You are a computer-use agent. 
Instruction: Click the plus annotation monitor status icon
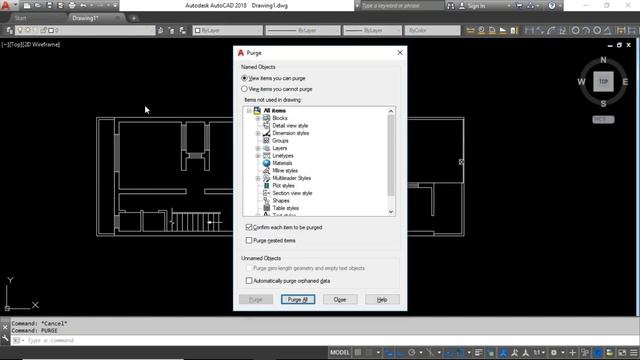[573, 352]
